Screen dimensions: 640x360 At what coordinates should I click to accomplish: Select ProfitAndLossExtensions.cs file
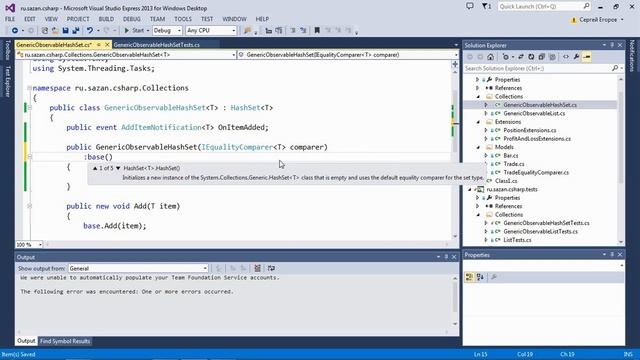537,139
